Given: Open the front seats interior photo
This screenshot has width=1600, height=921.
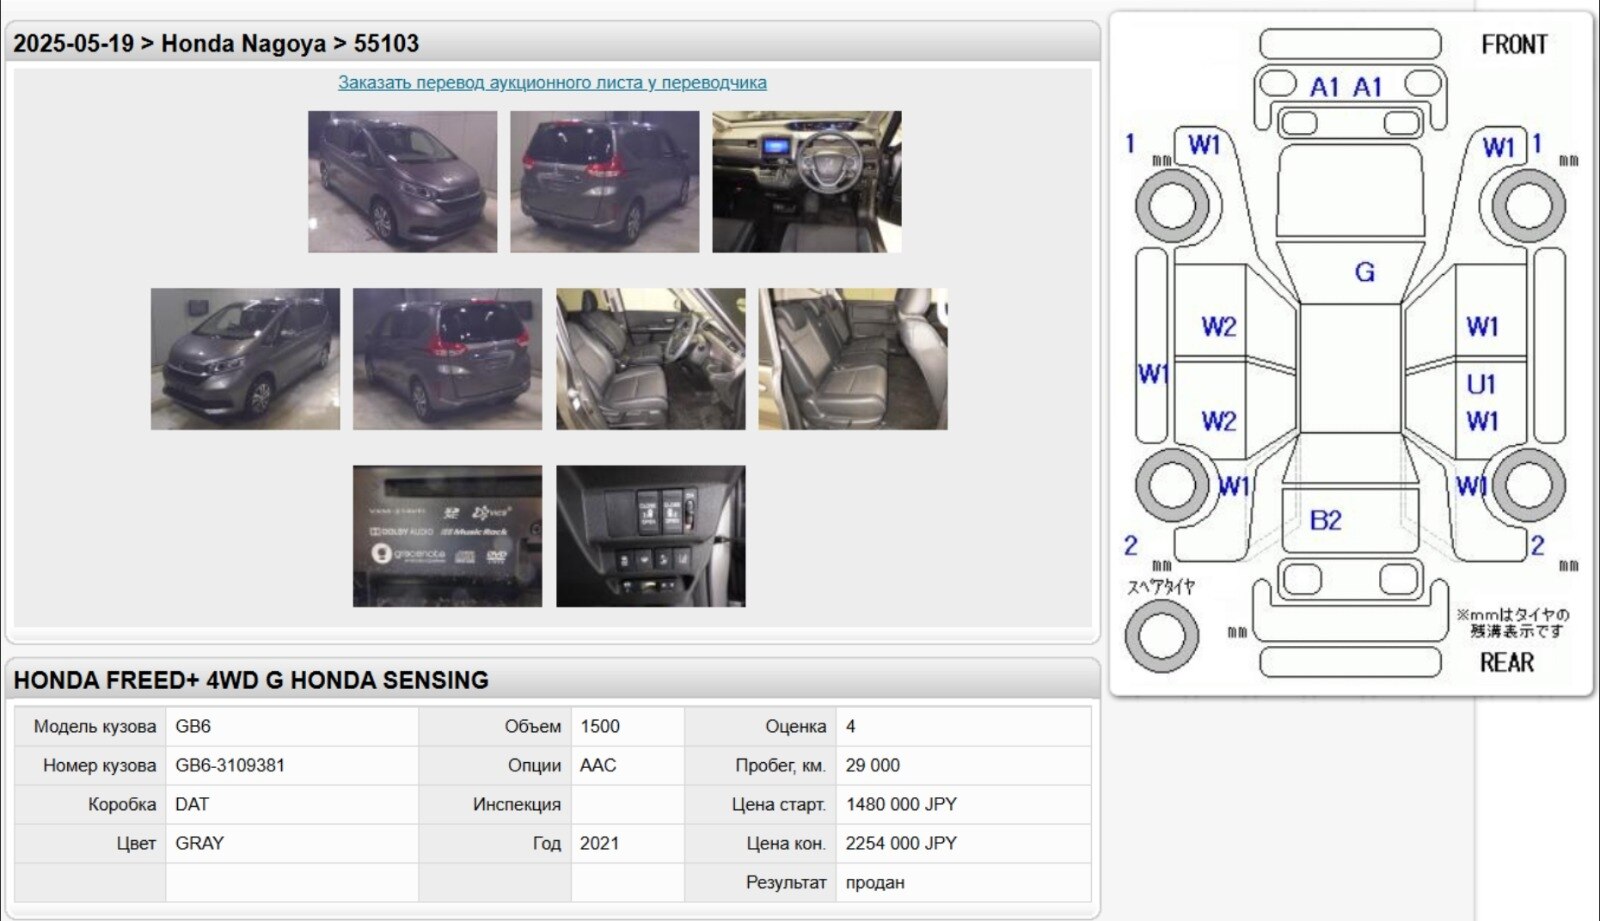Looking at the screenshot, I should (x=650, y=359).
